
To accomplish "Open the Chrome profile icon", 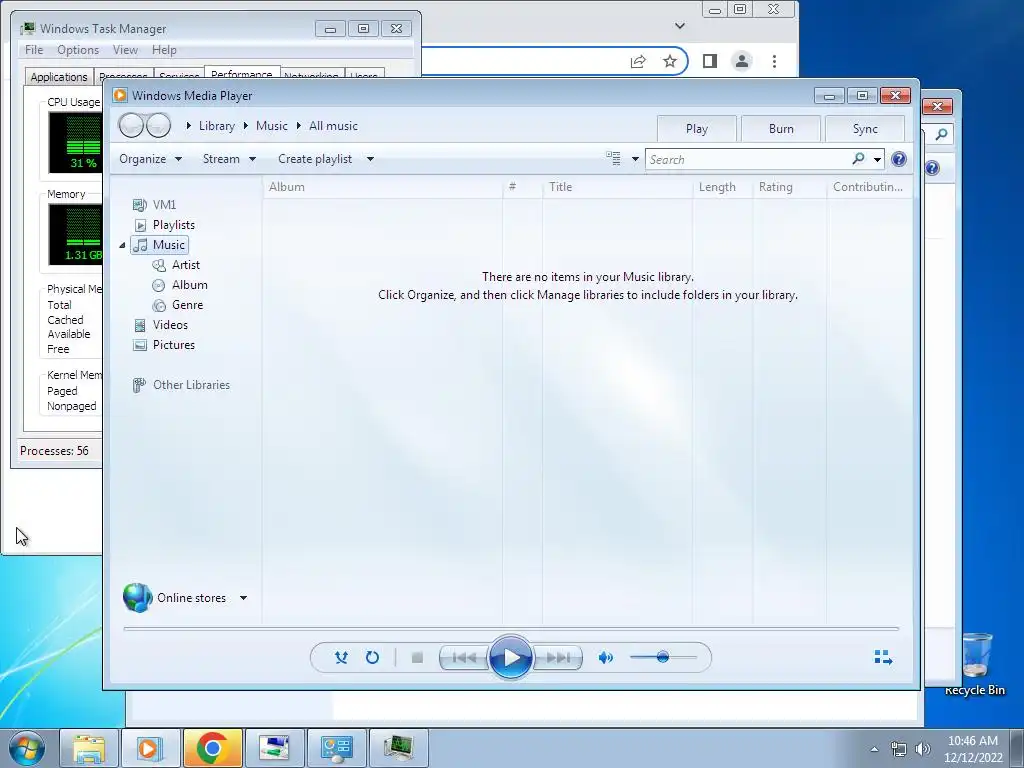I will [742, 61].
